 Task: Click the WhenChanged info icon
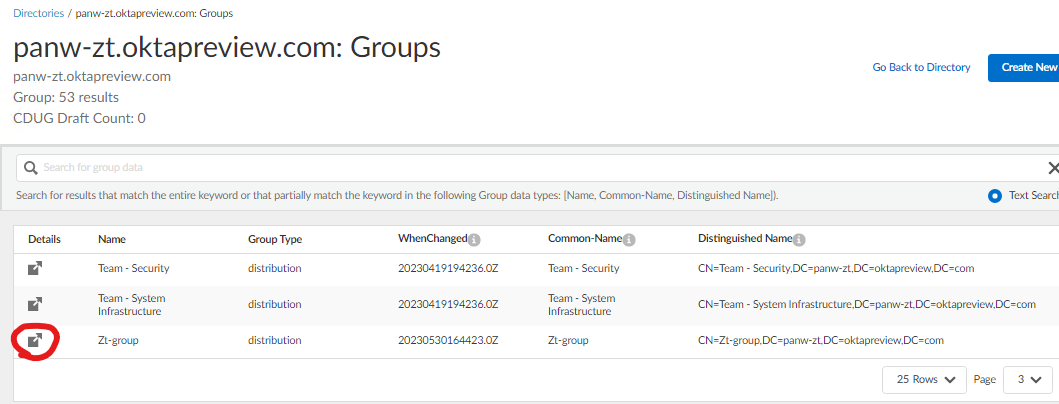coord(474,240)
